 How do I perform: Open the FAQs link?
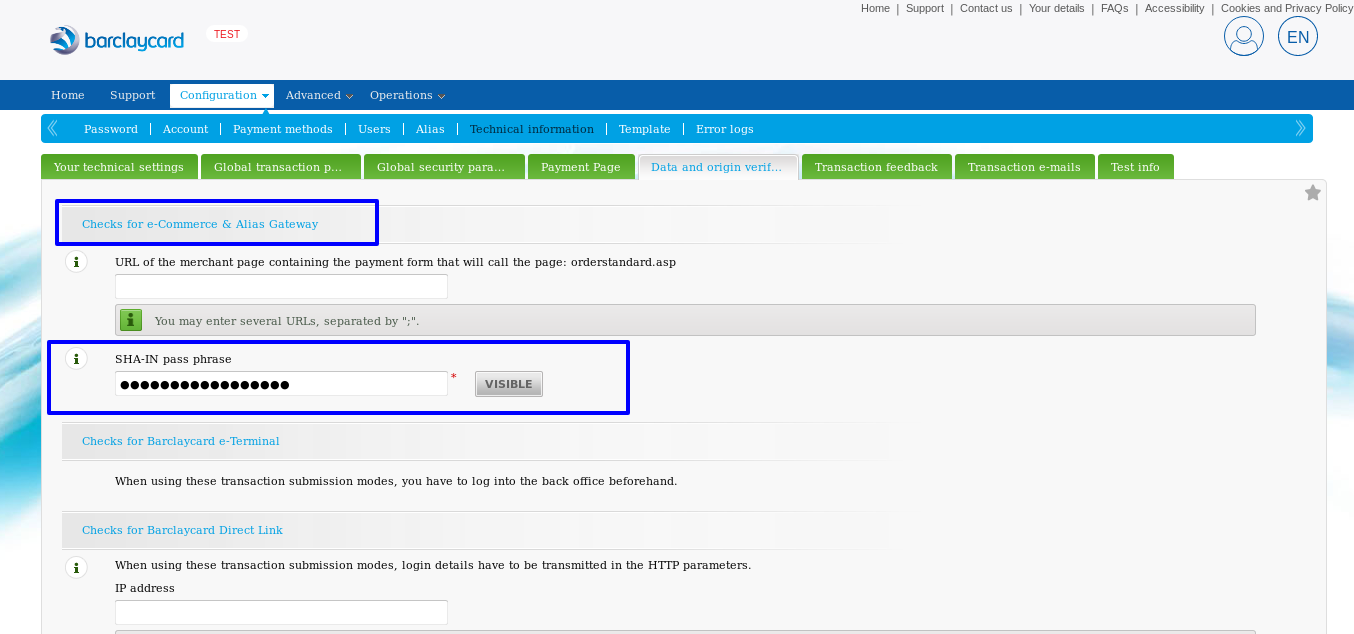1114,8
